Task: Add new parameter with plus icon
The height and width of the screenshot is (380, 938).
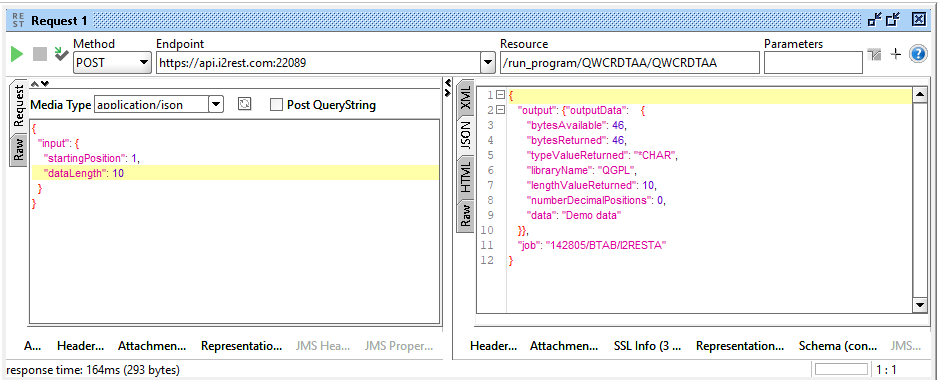Action: (896, 54)
